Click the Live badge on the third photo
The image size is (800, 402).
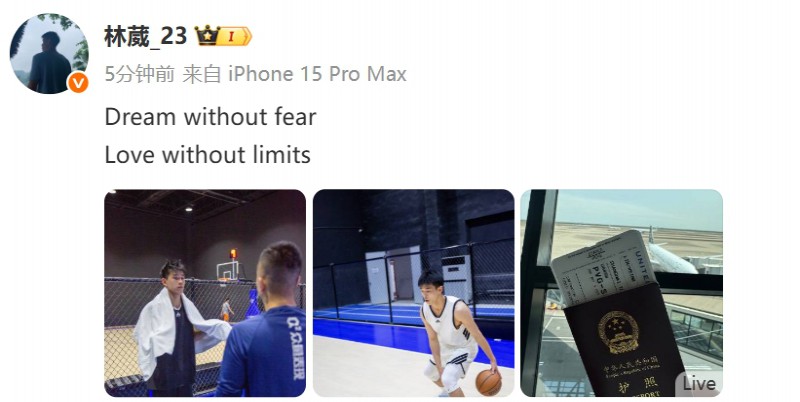tap(699, 384)
